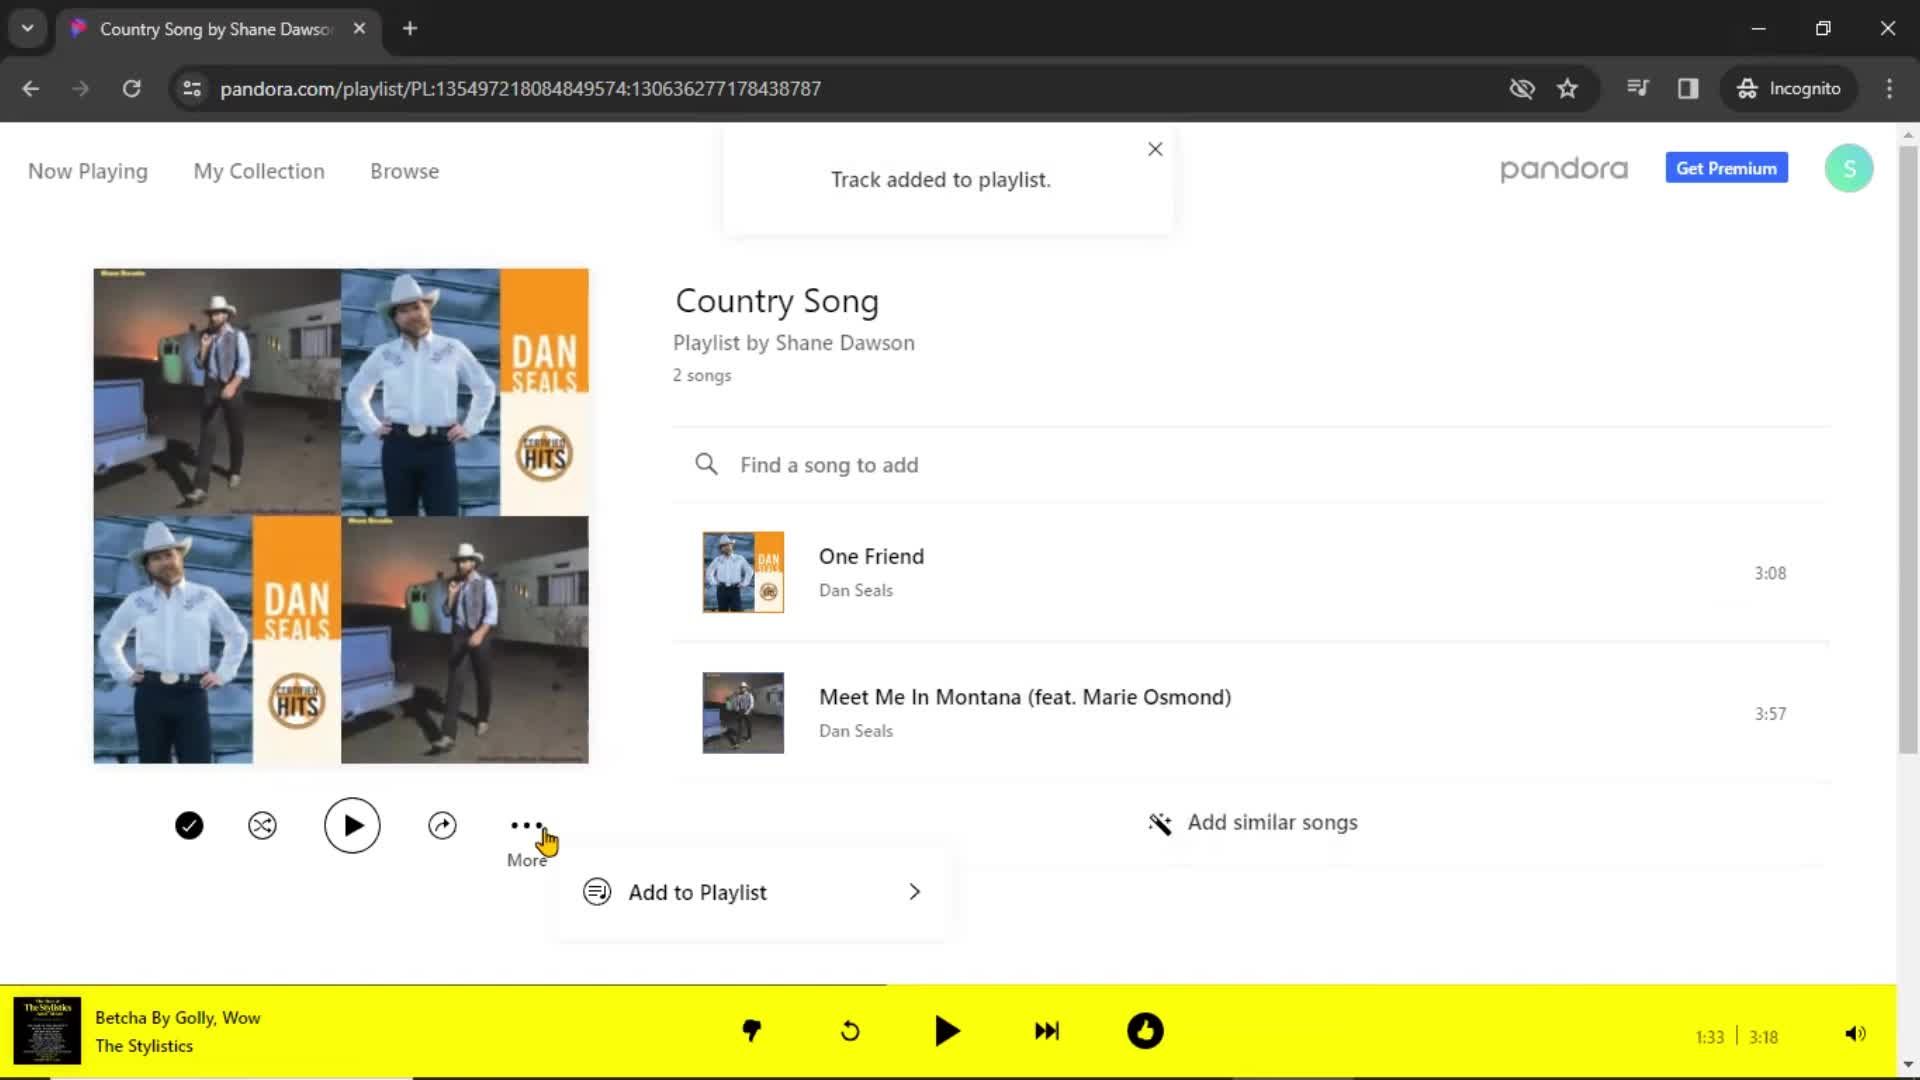The height and width of the screenshot is (1080, 1920).
Task: Select the My Collection menu item
Action: click(258, 171)
